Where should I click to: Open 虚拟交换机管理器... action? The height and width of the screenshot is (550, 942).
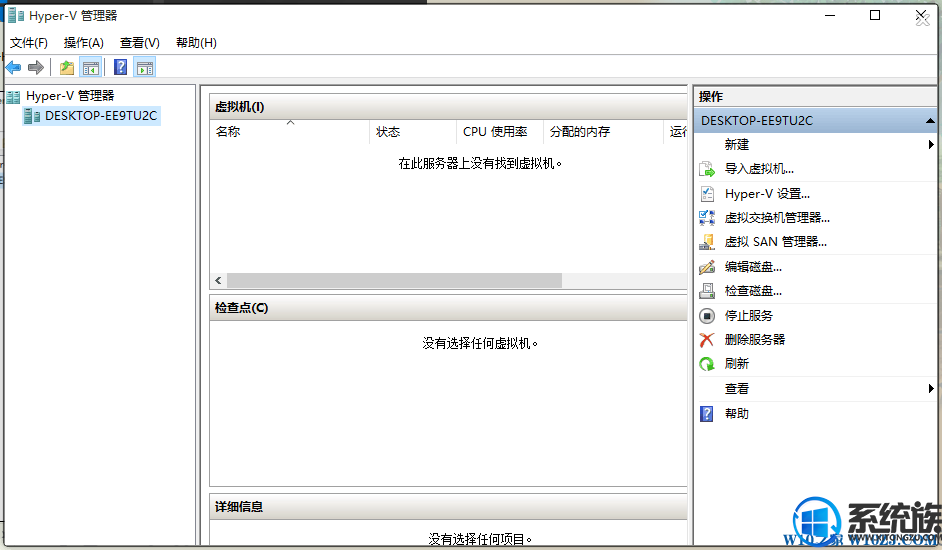(x=777, y=218)
